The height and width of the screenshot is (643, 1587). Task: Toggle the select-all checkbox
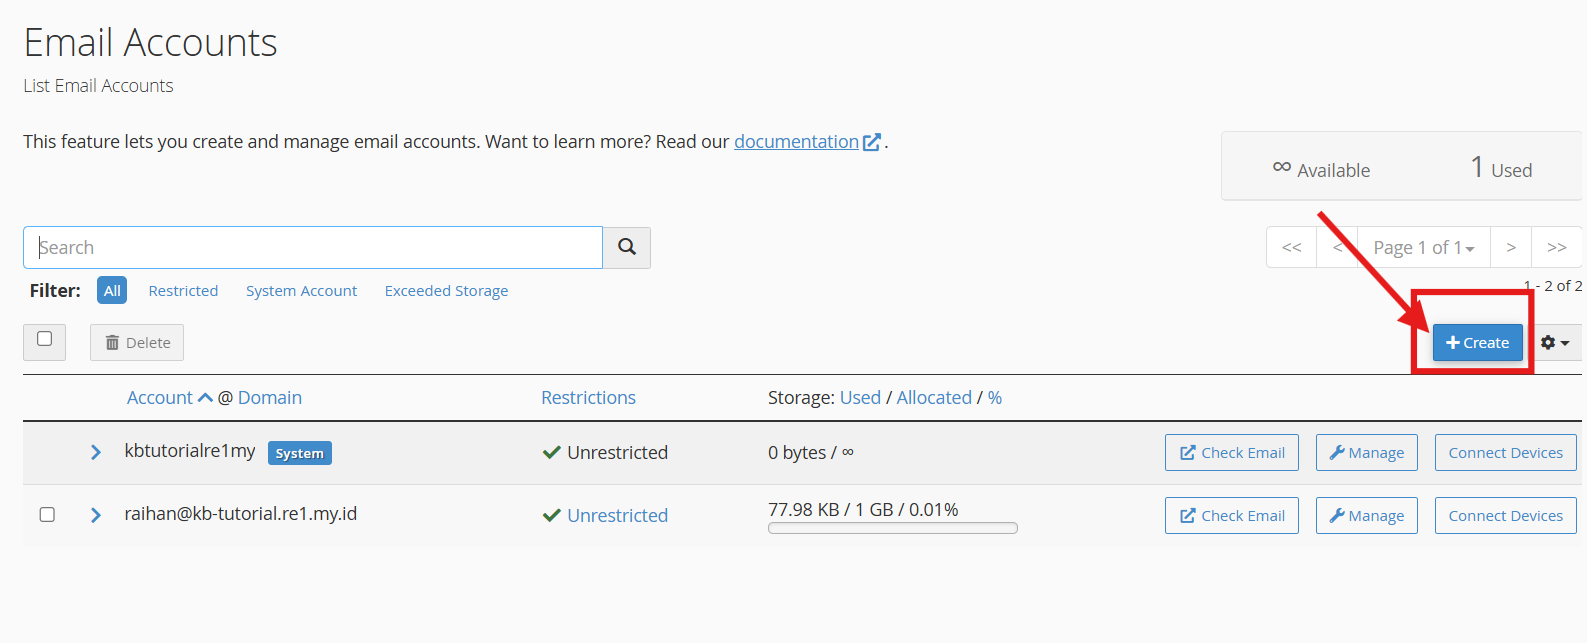coord(45,339)
